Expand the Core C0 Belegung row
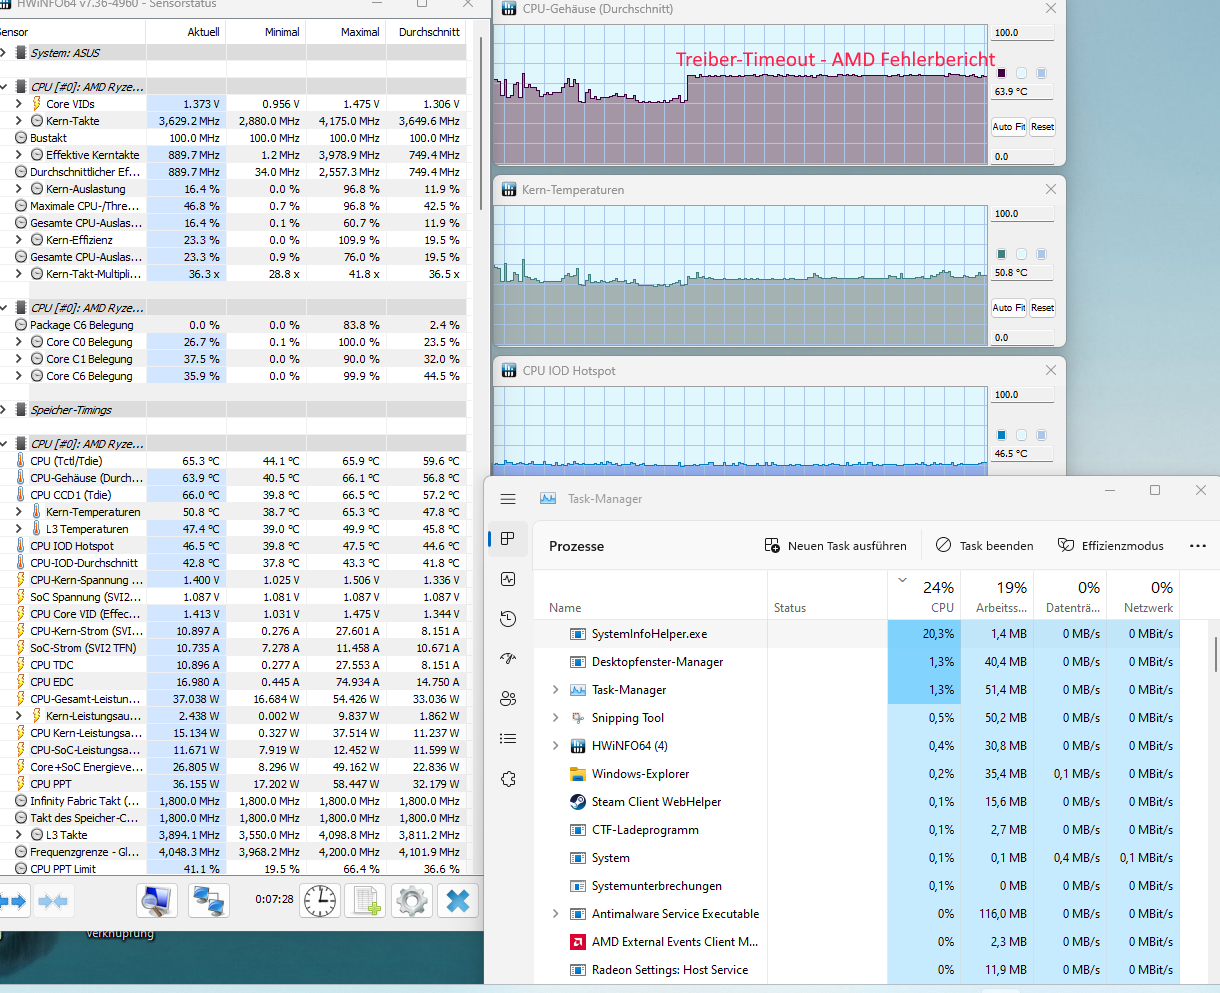This screenshot has height=993, width=1220. [18, 342]
